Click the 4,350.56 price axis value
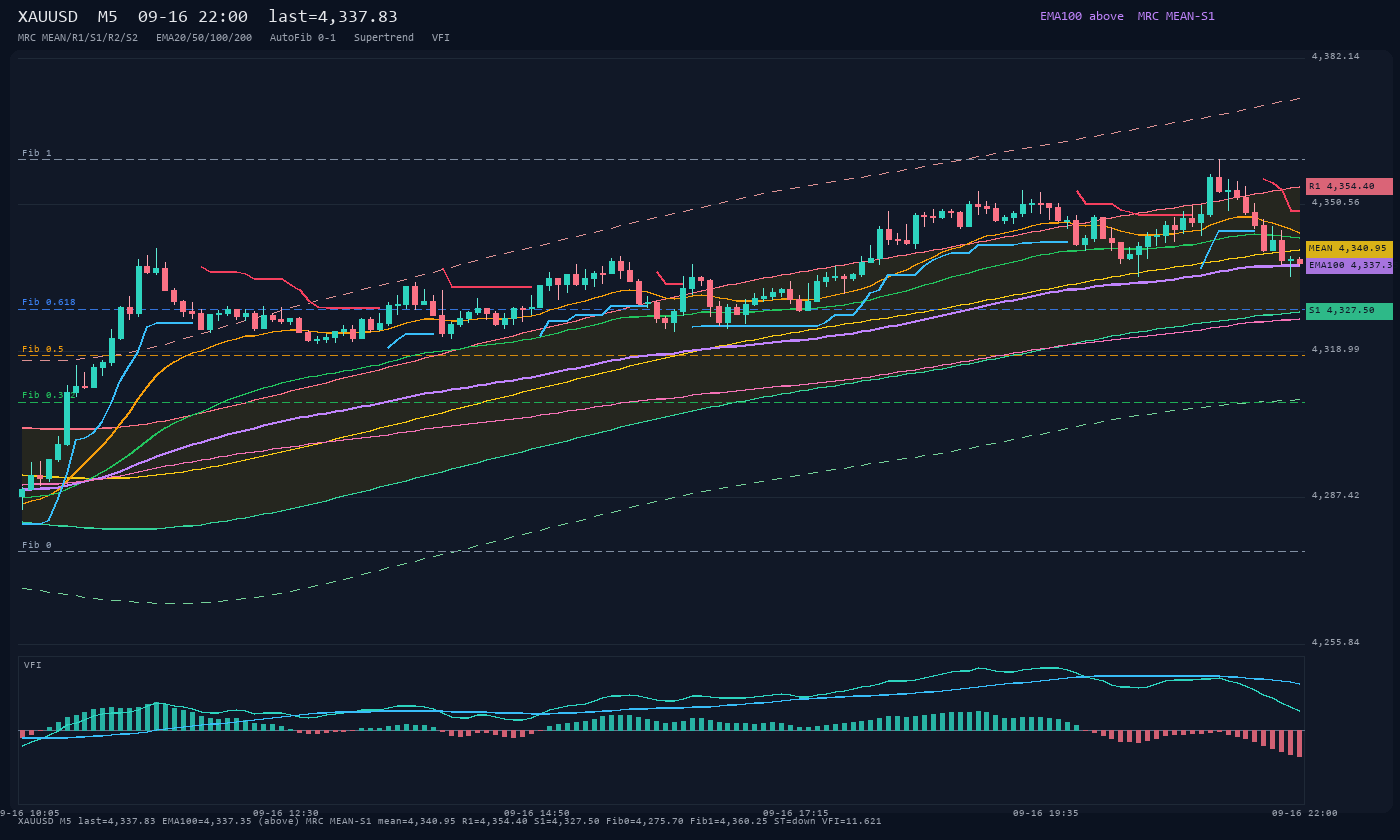1400x840 pixels. point(1336,203)
